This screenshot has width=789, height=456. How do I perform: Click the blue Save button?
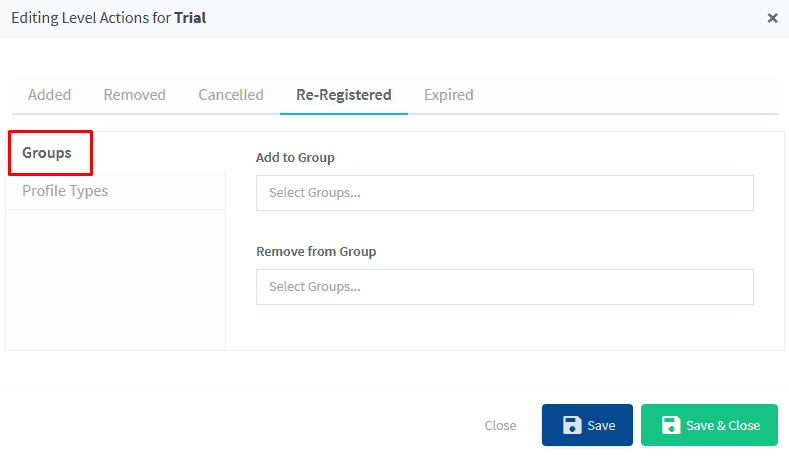(587, 425)
